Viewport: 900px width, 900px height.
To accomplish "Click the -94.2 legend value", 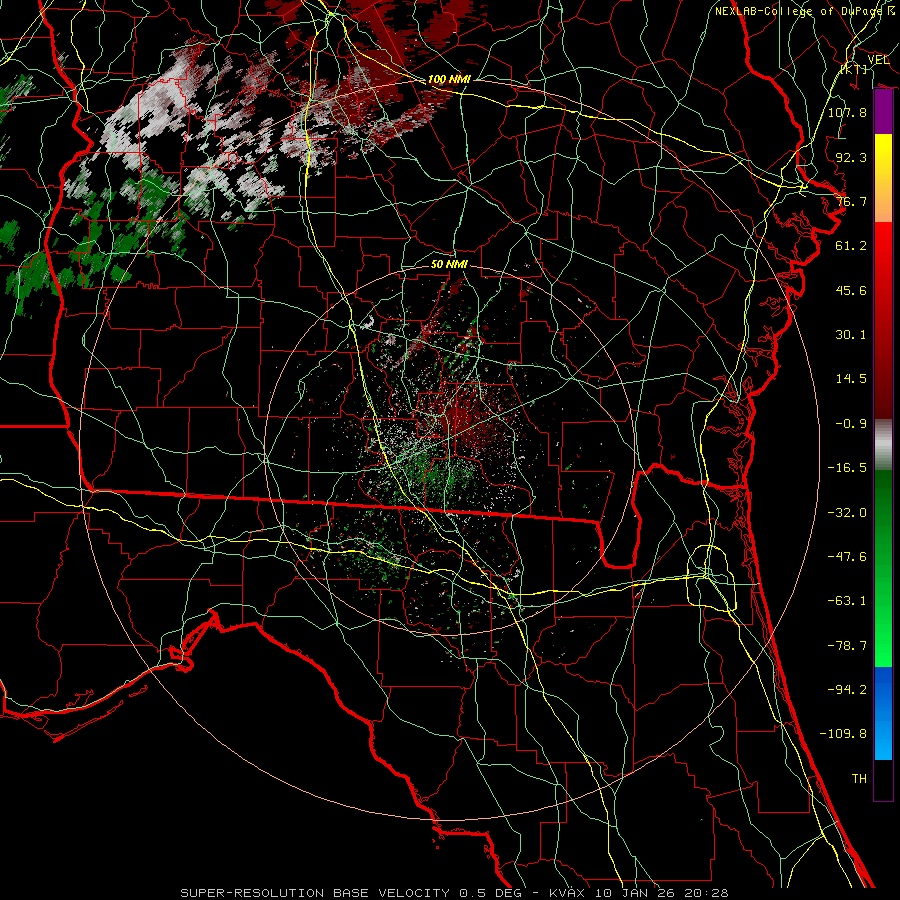I will [847, 689].
